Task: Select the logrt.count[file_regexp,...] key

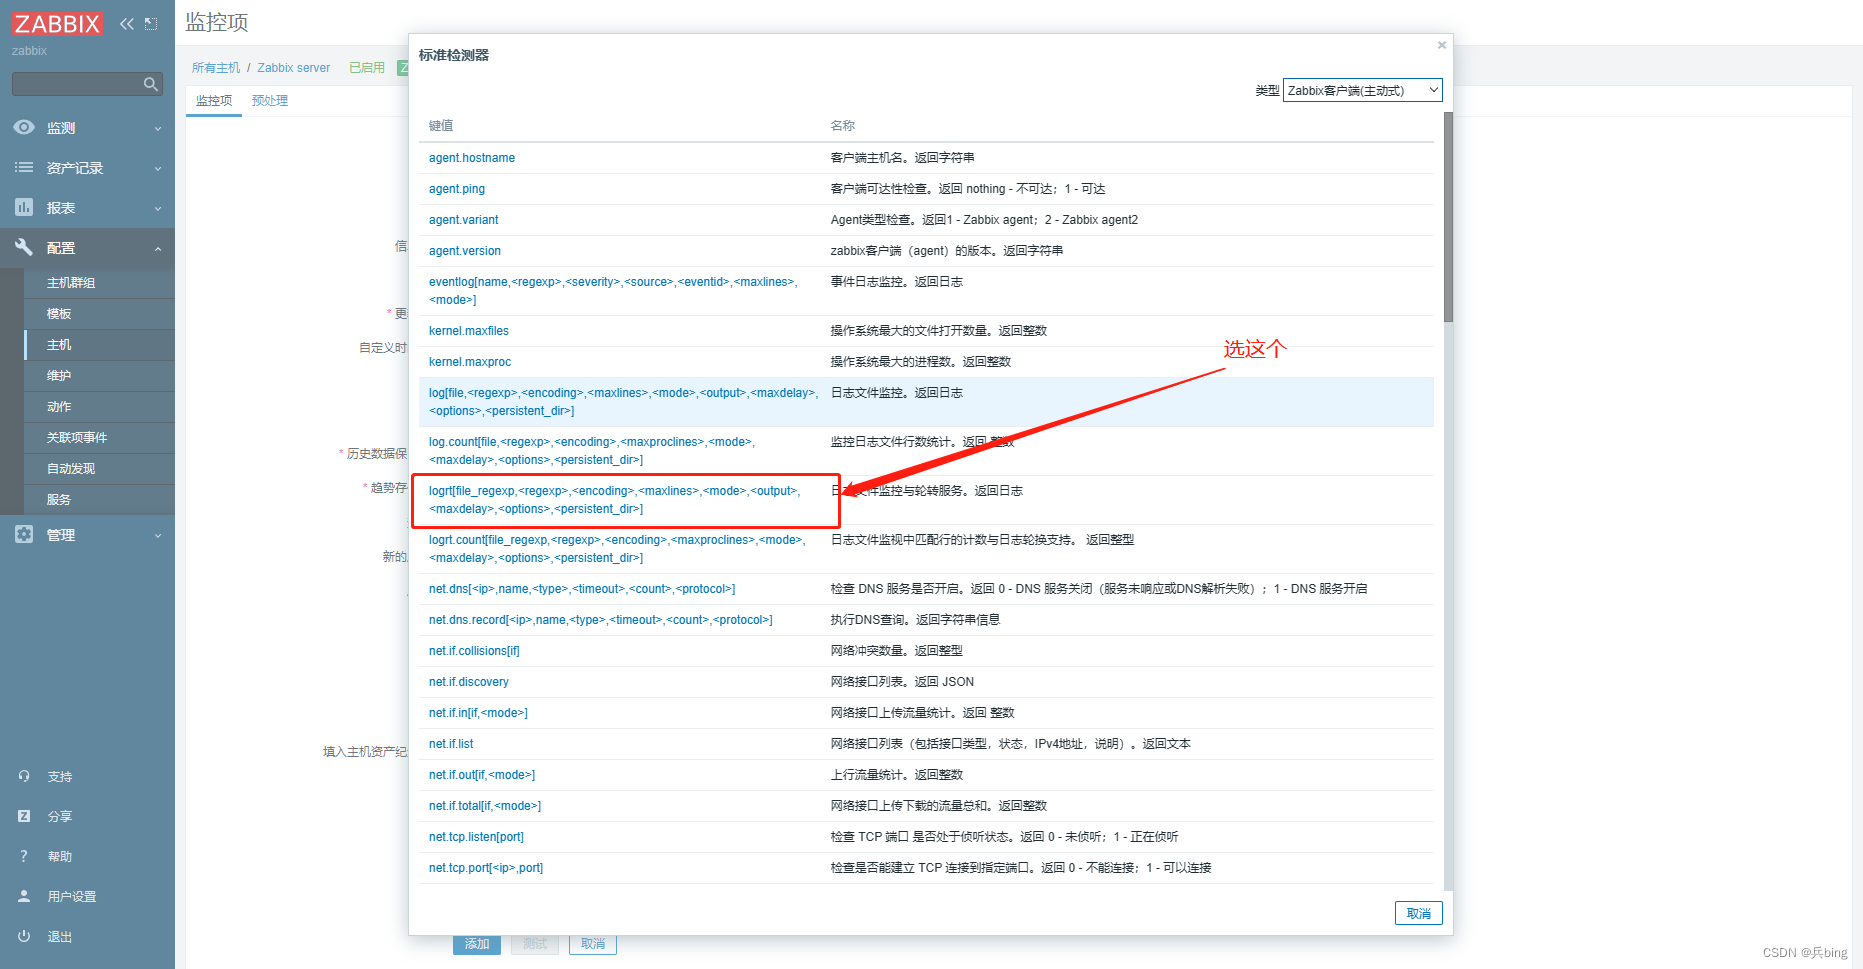Action: (x=617, y=549)
